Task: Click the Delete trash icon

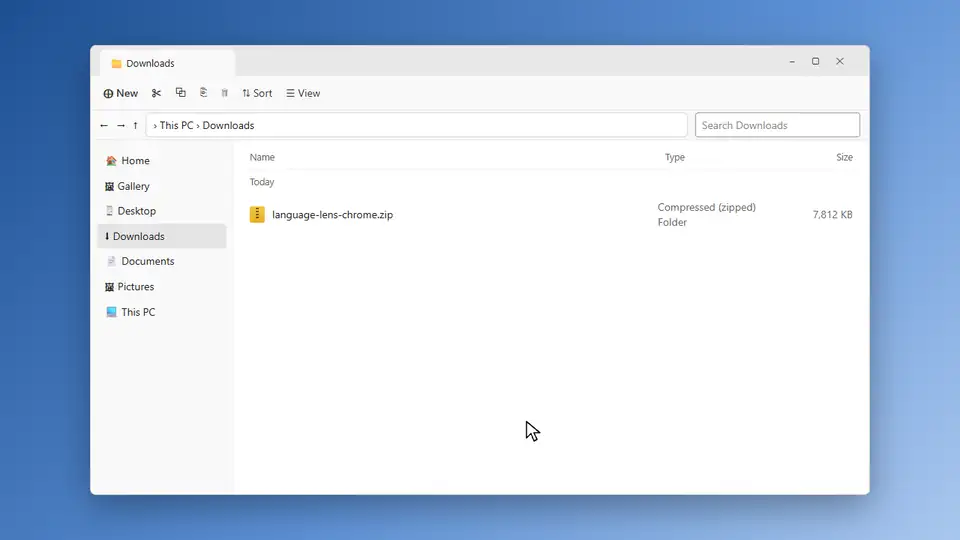Action: click(225, 93)
